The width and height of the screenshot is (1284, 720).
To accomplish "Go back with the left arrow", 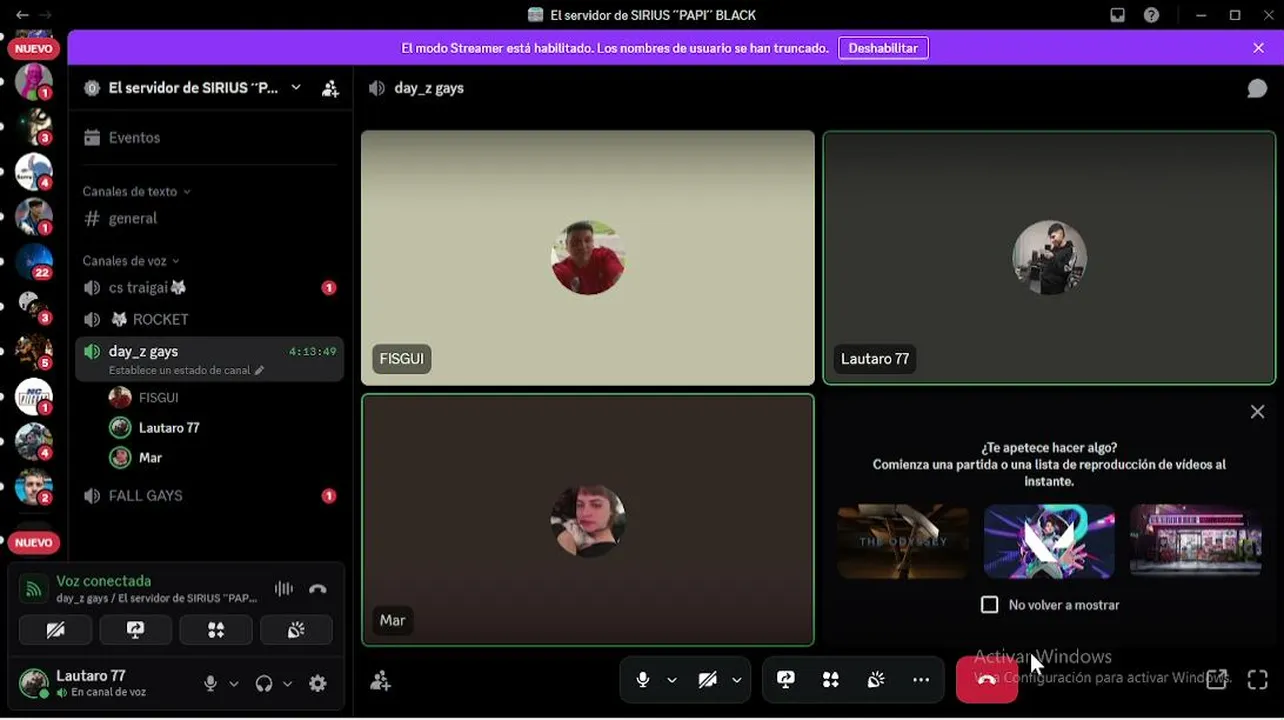I will click(x=22, y=15).
